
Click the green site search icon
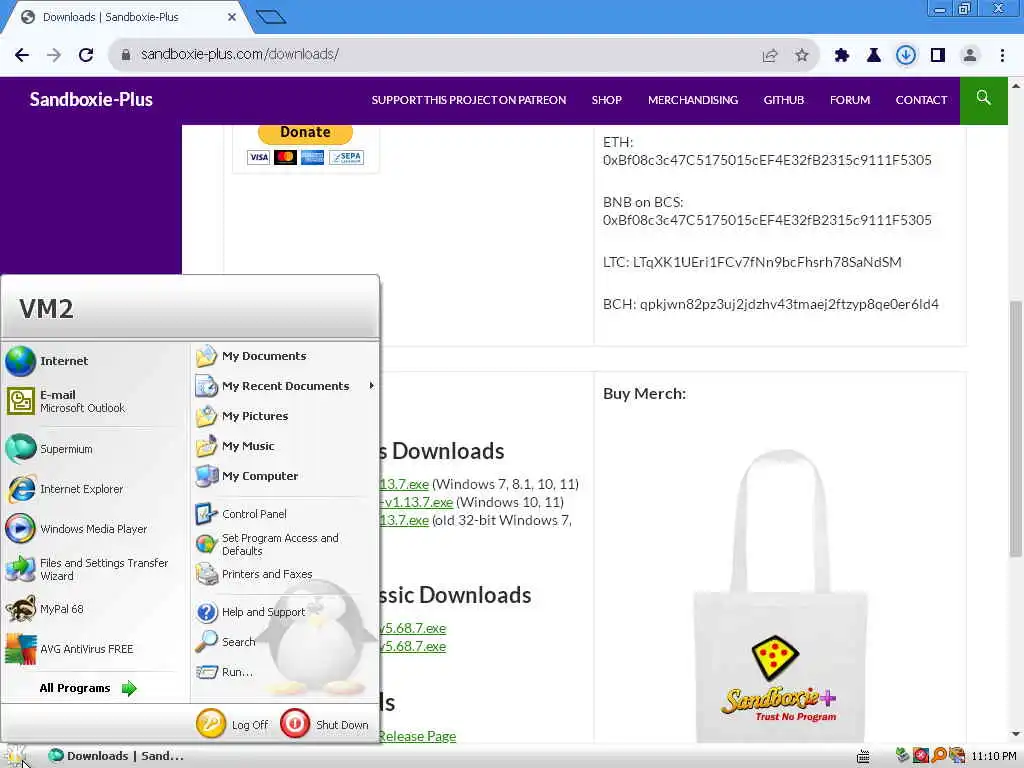pos(984,101)
